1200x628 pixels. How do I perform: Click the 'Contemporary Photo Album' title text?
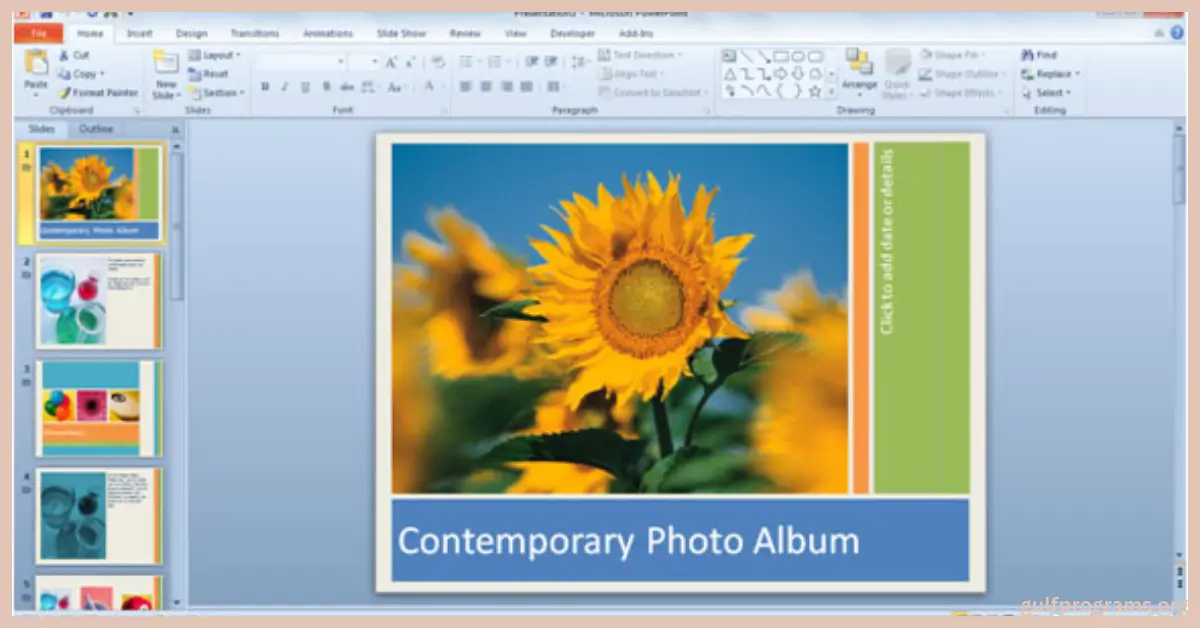coord(628,541)
